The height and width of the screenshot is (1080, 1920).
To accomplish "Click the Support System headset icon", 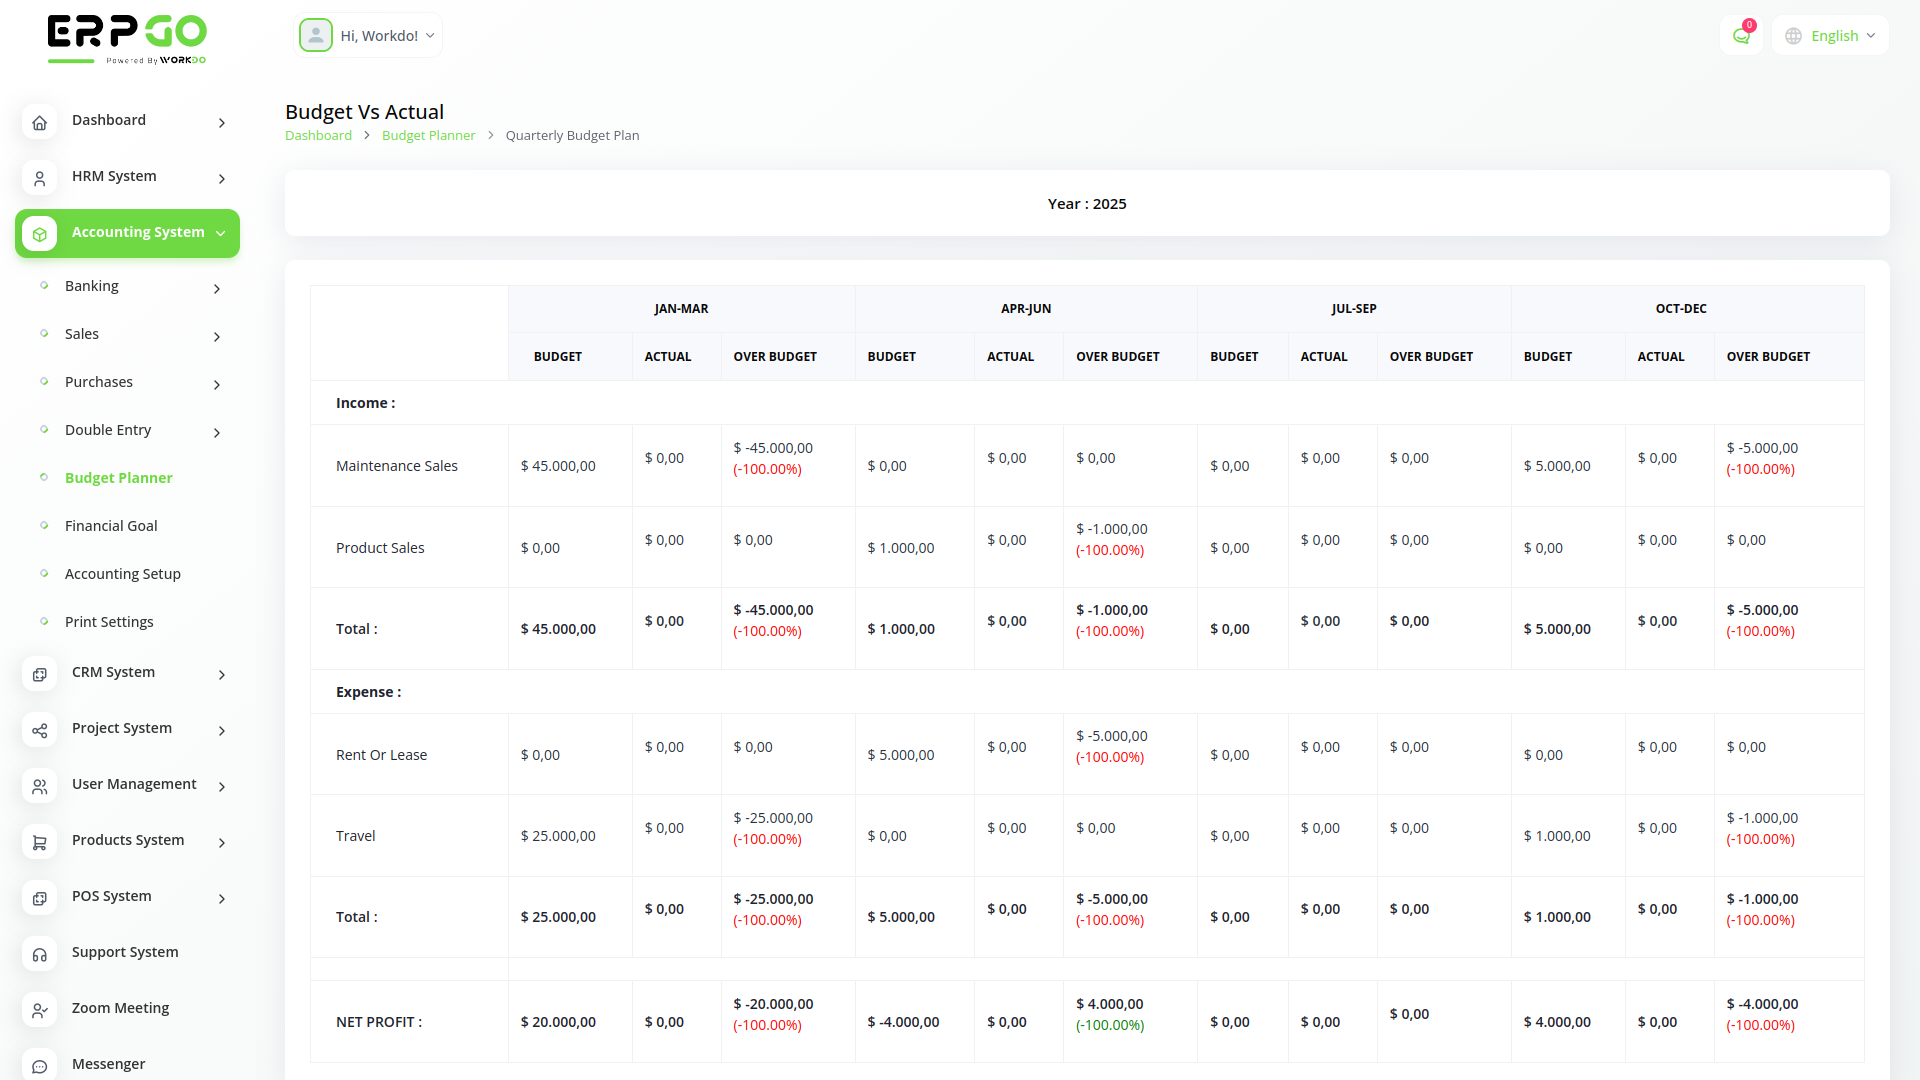I will click(x=39, y=954).
